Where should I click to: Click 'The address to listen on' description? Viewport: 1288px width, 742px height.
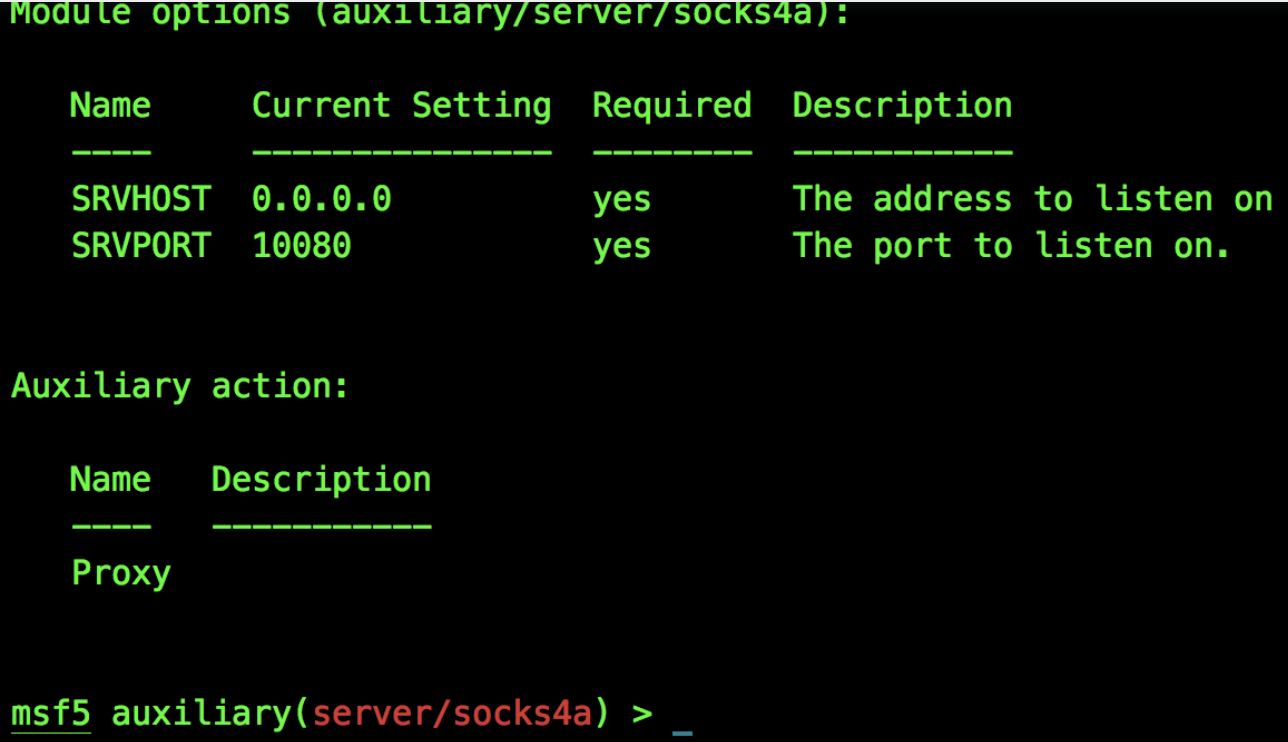1032,199
